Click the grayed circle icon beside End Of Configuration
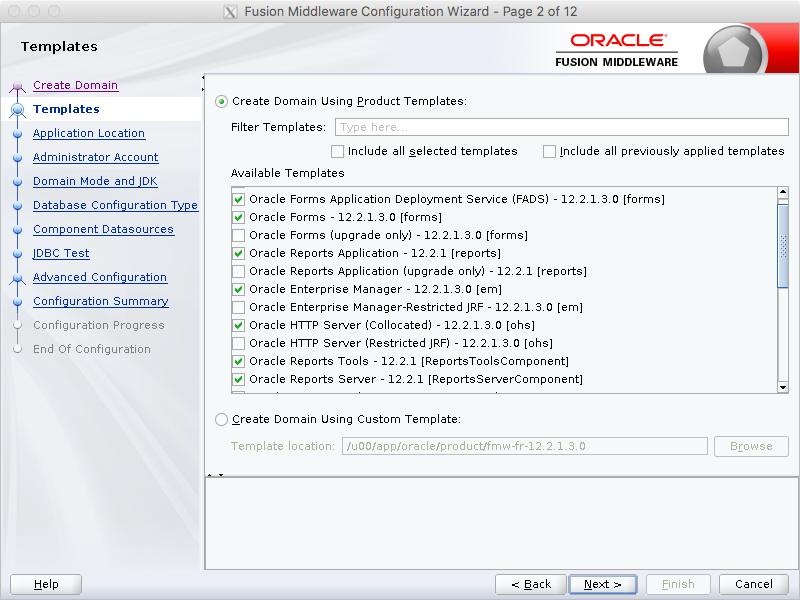This screenshot has height=600, width=800. tap(18, 349)
